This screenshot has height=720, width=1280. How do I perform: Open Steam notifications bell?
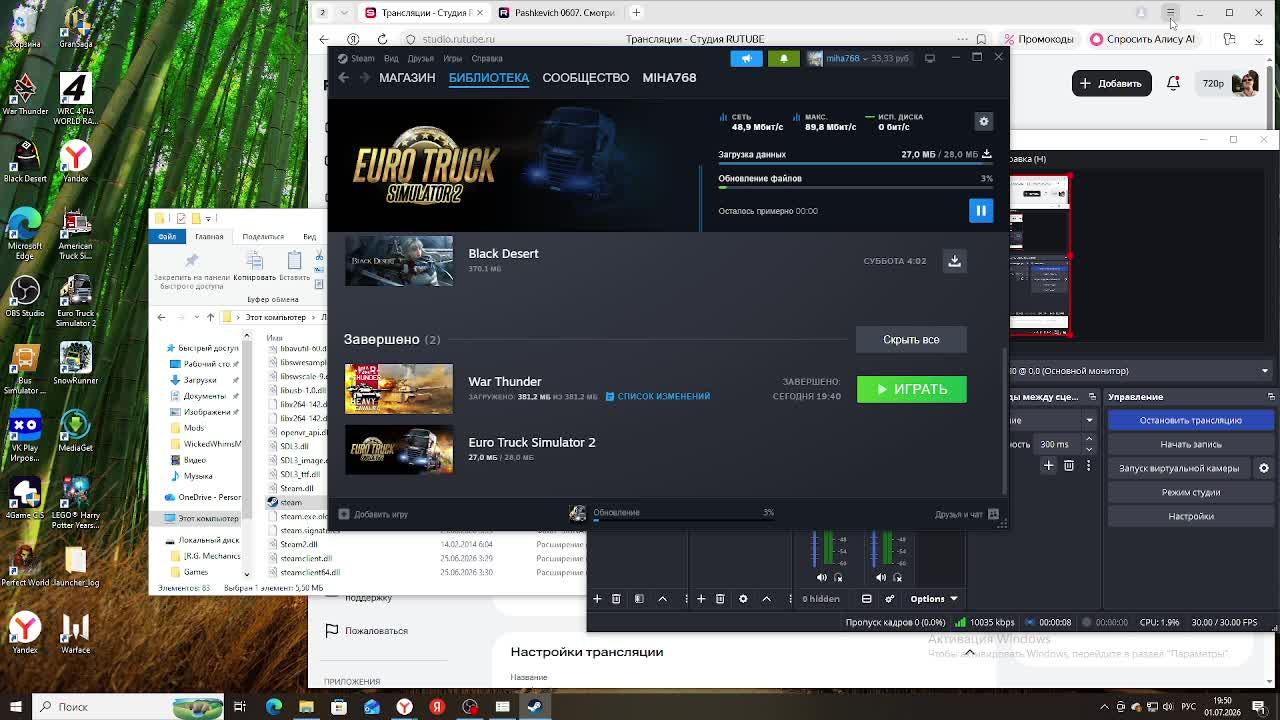[x=784, y=59]
